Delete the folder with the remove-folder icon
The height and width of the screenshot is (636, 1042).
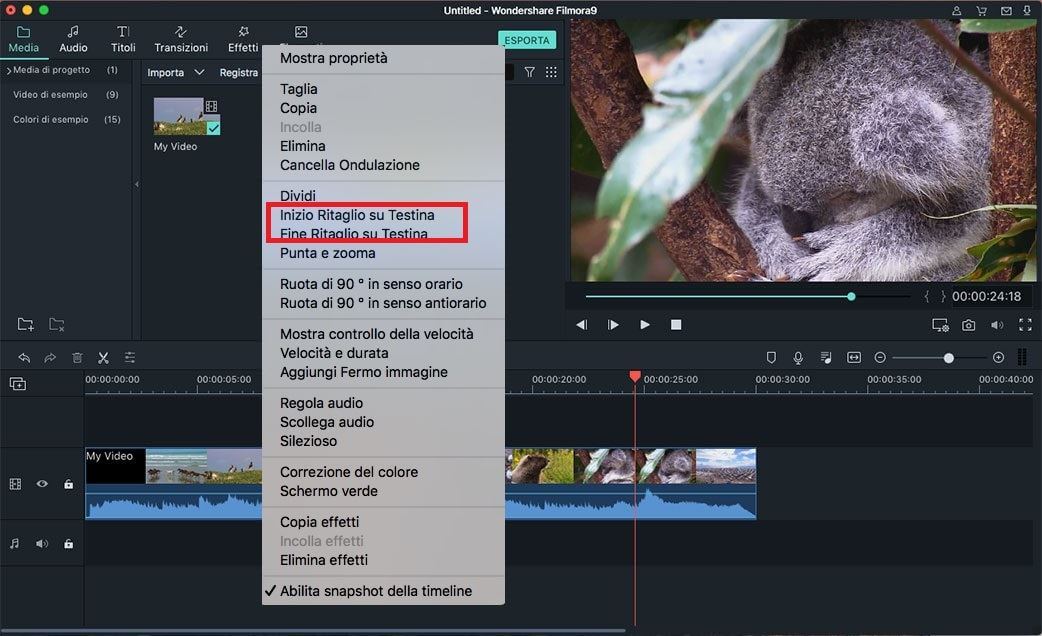pos(57,324)
